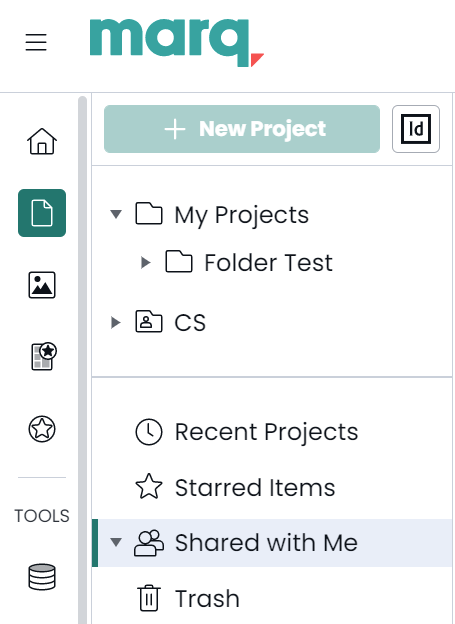Open the Brand star-circle icon
455x624 pixels.
(x=42, y=429)
